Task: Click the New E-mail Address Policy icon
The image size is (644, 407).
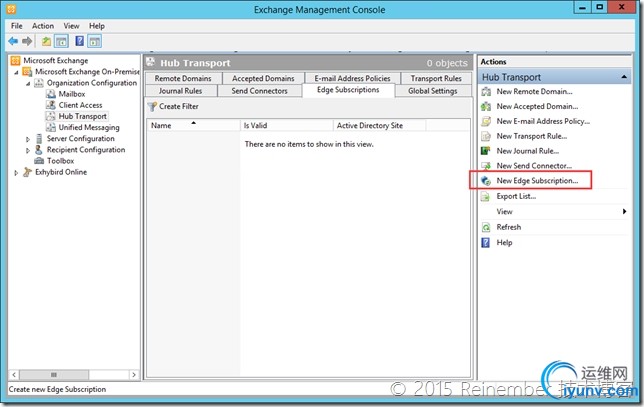Action: click(486, 121)
